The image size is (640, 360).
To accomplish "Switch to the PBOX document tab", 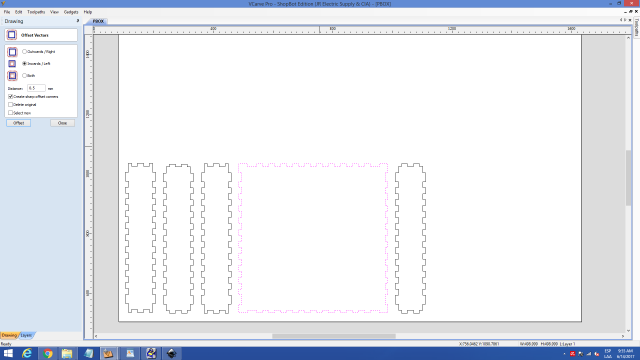I will [98, 21].
